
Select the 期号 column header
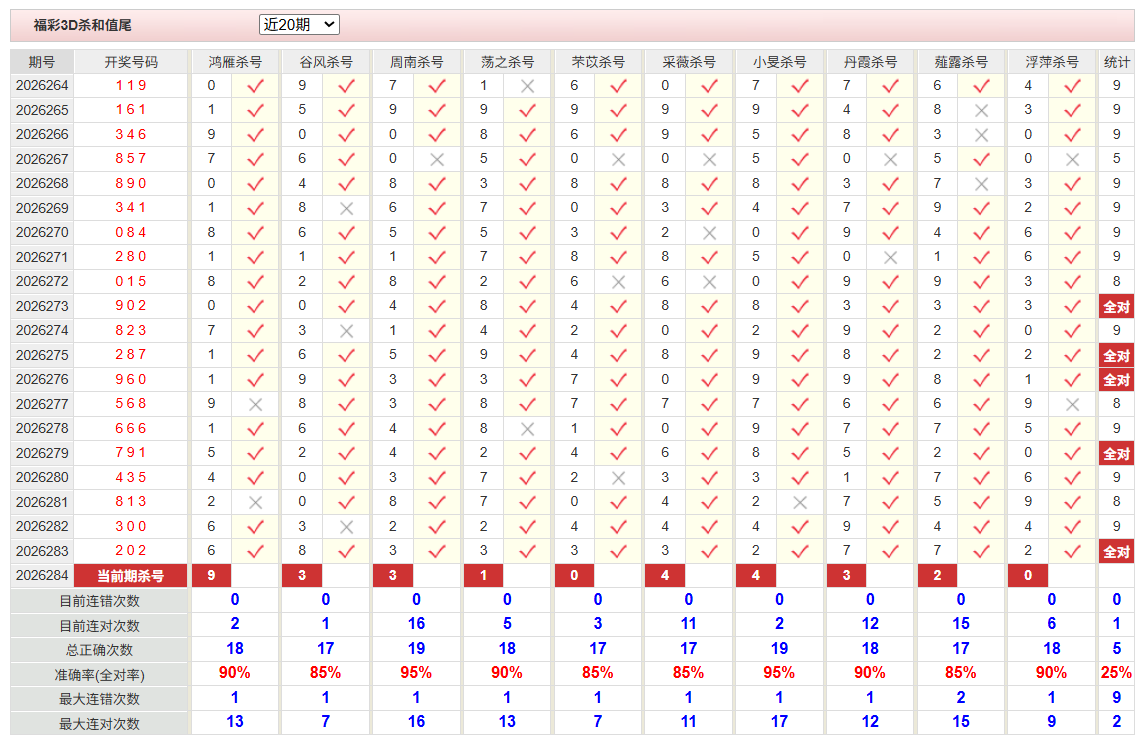pos(42,62)
